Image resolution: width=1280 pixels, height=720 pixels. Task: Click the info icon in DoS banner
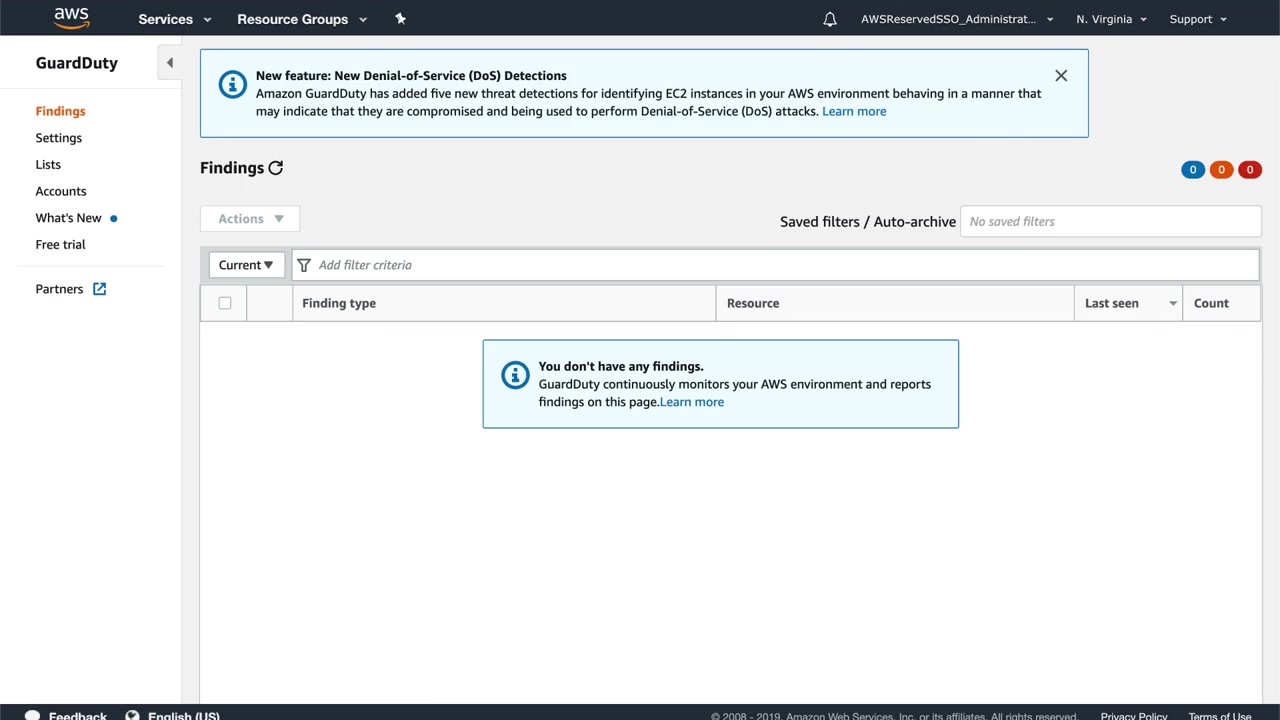(x=233, y=84)
